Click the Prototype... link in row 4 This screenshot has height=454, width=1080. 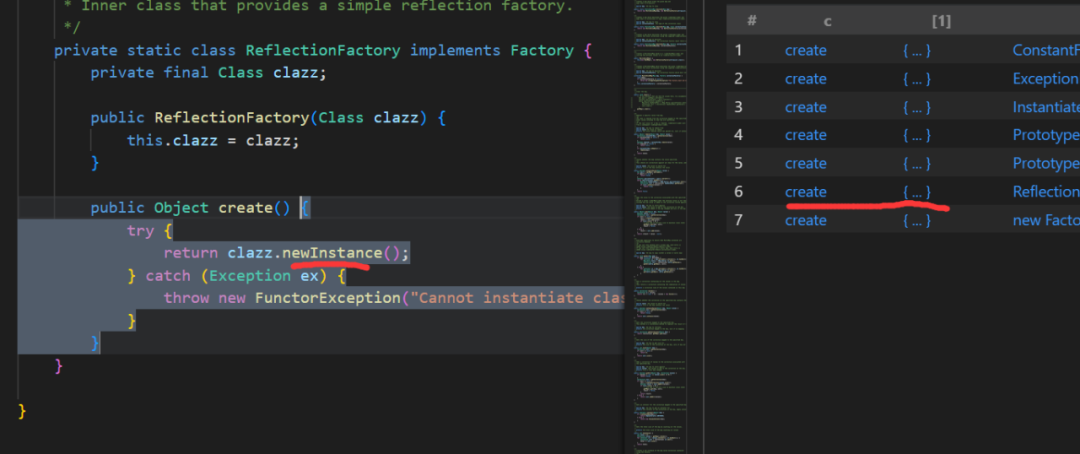(1046, 135)
